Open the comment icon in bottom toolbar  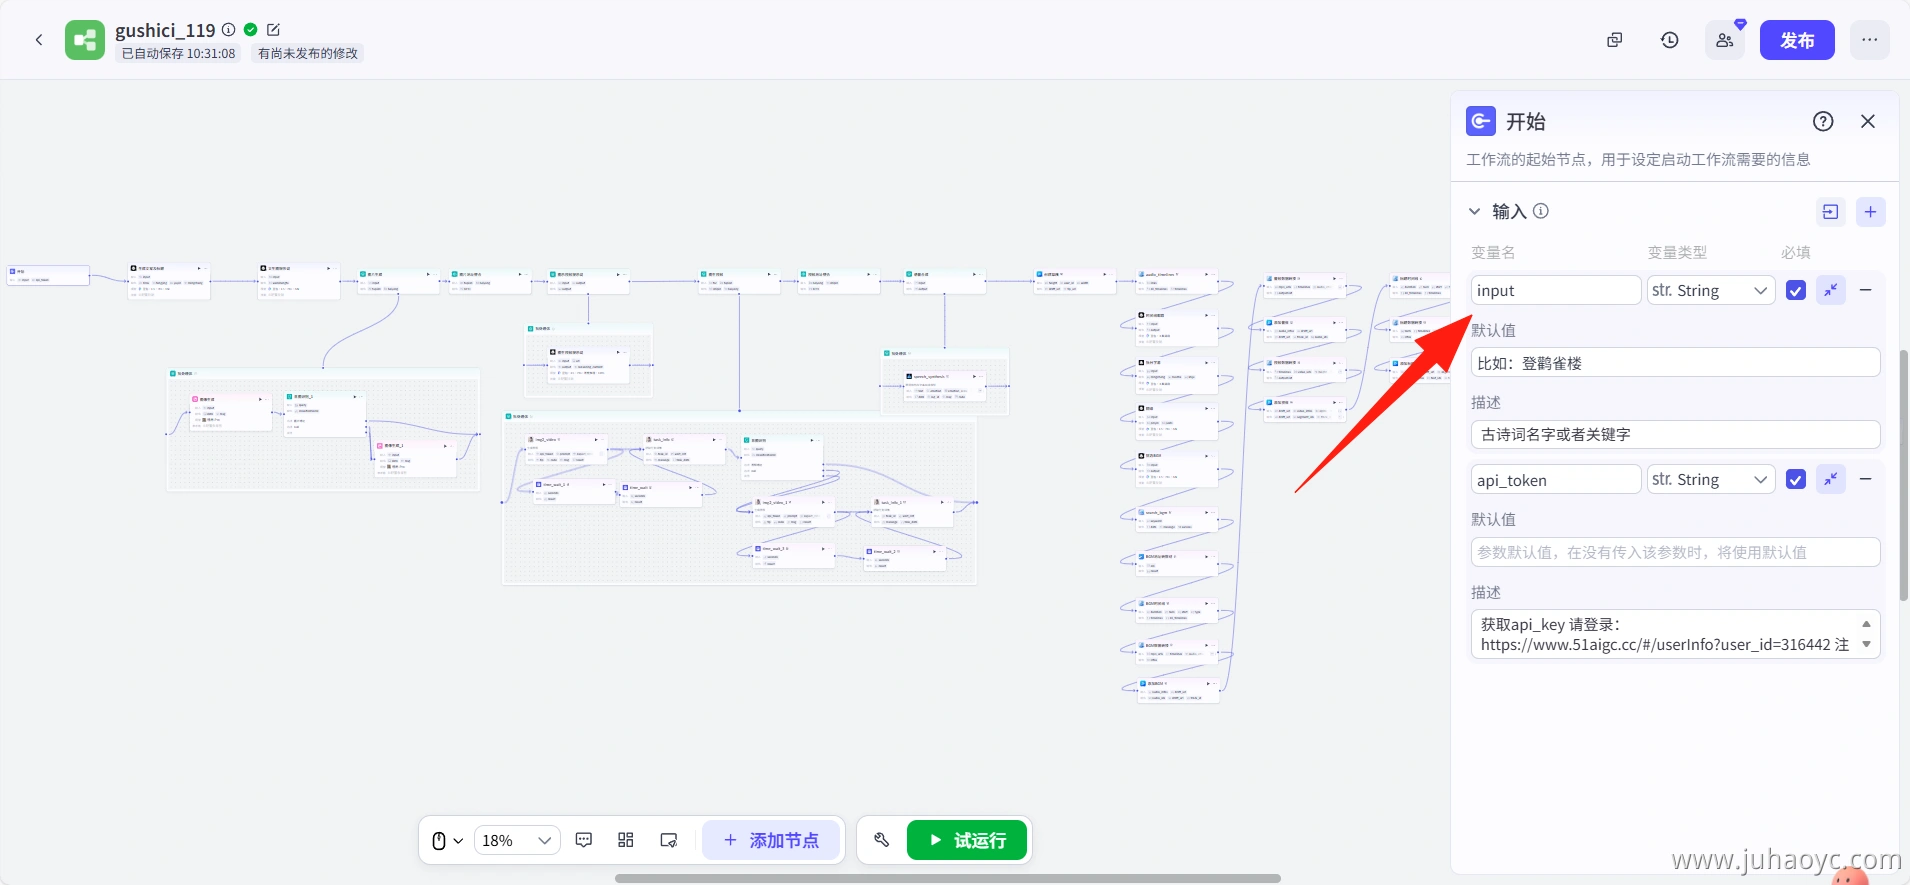584,840
